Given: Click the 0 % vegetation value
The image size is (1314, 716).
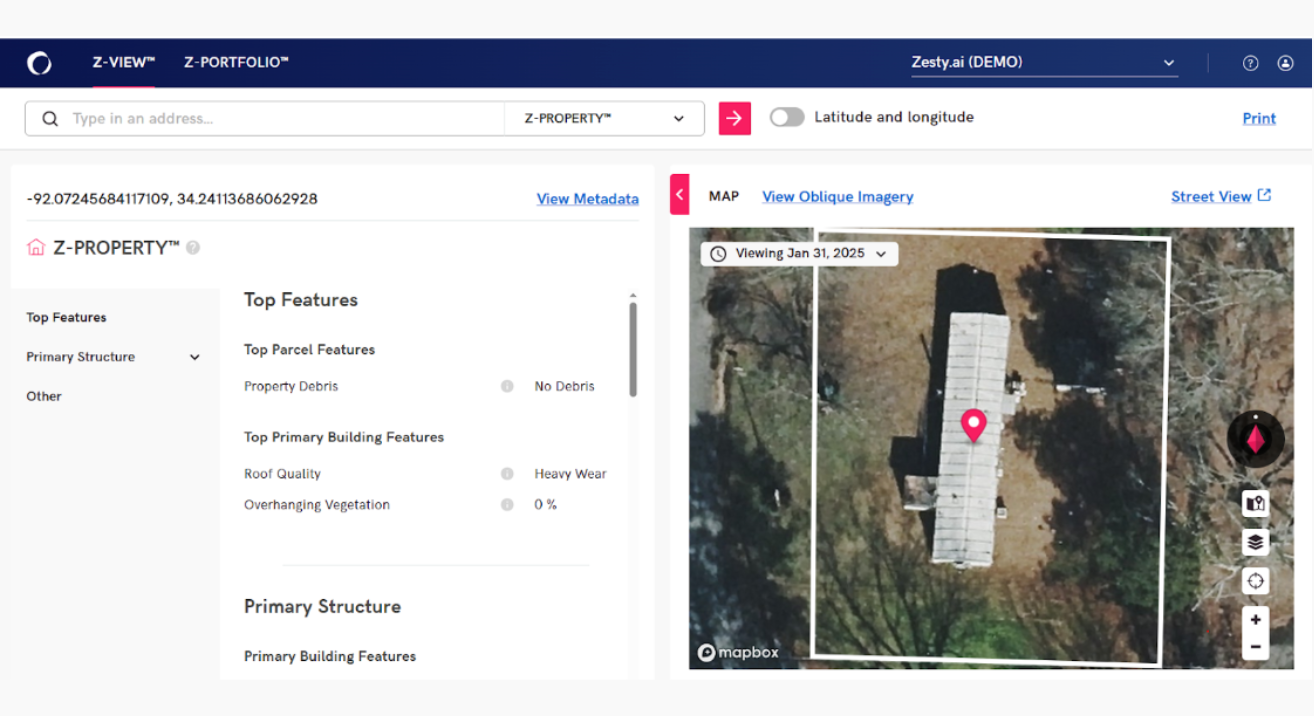Looking at the screenshot, I should coord(545,505).
